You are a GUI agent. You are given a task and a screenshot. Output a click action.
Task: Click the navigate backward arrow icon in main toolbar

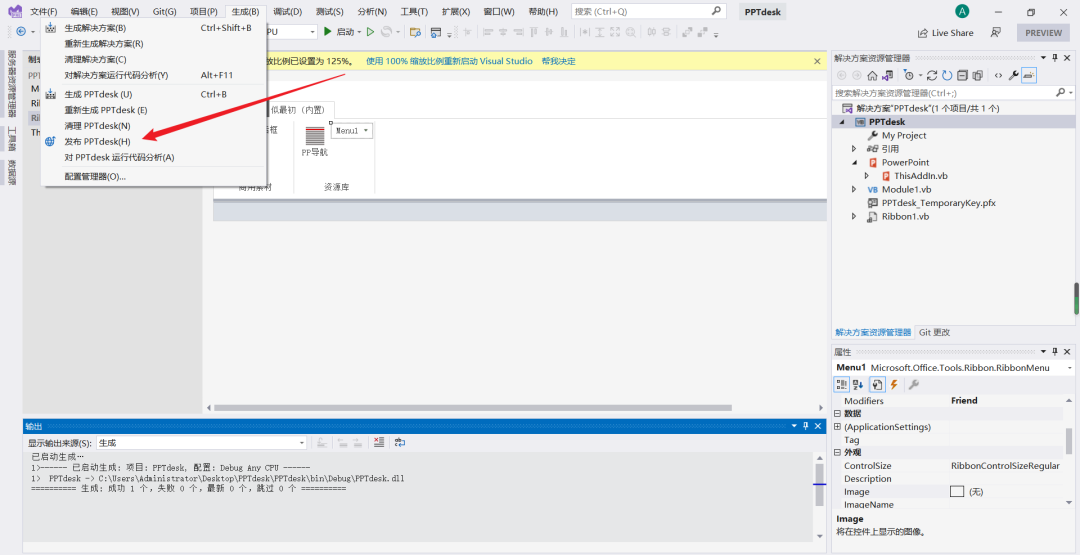pos(21,32)
